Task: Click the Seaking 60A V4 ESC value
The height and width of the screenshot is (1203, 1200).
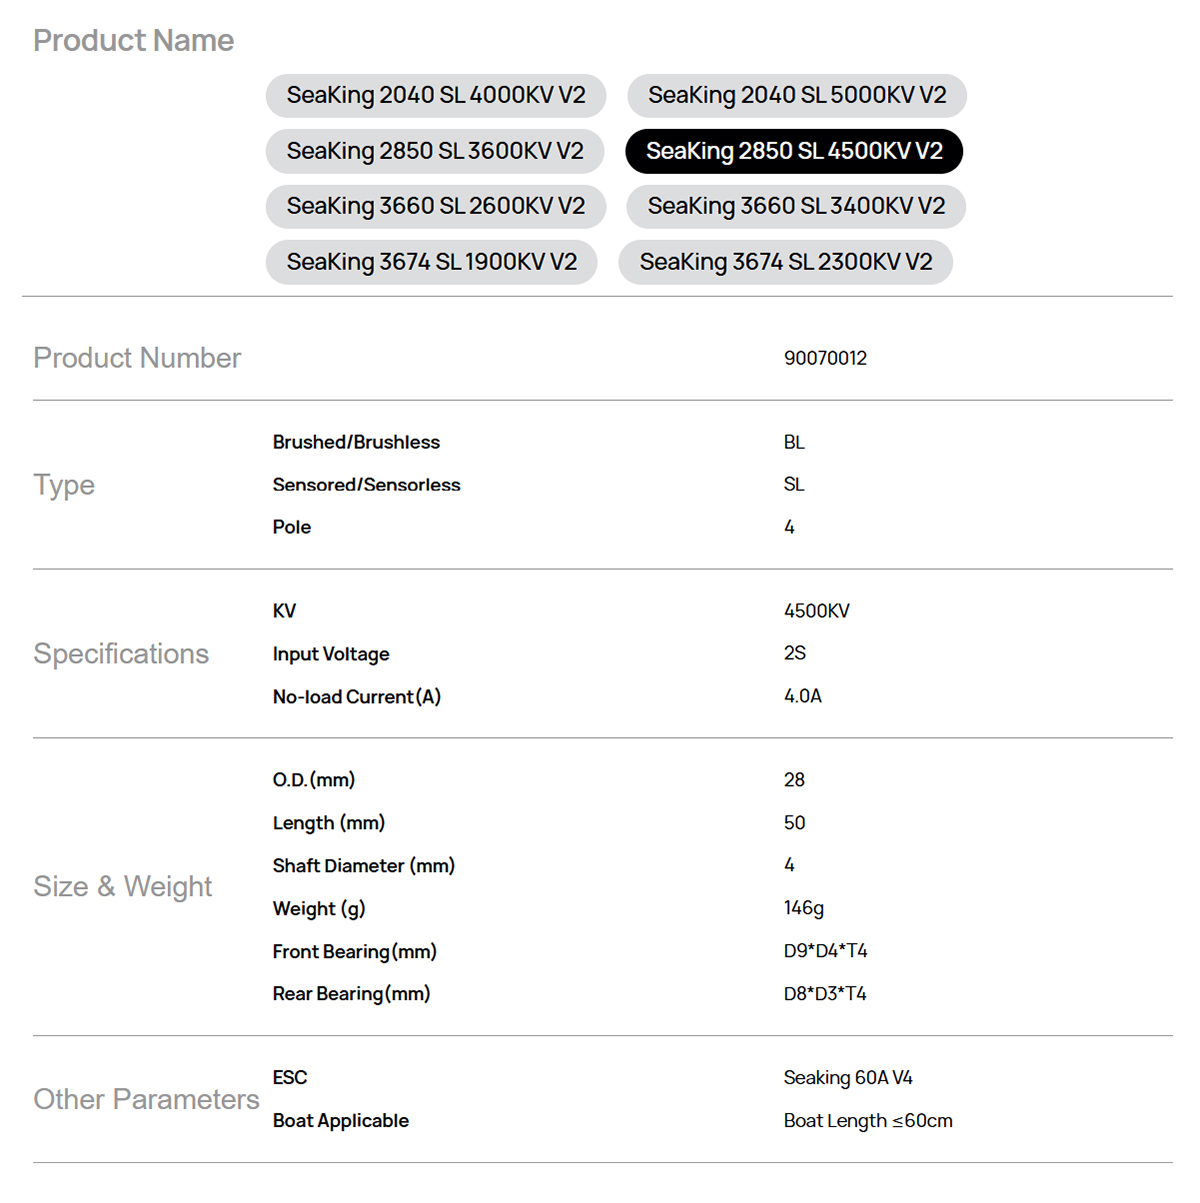Action: pos(848,1078)
